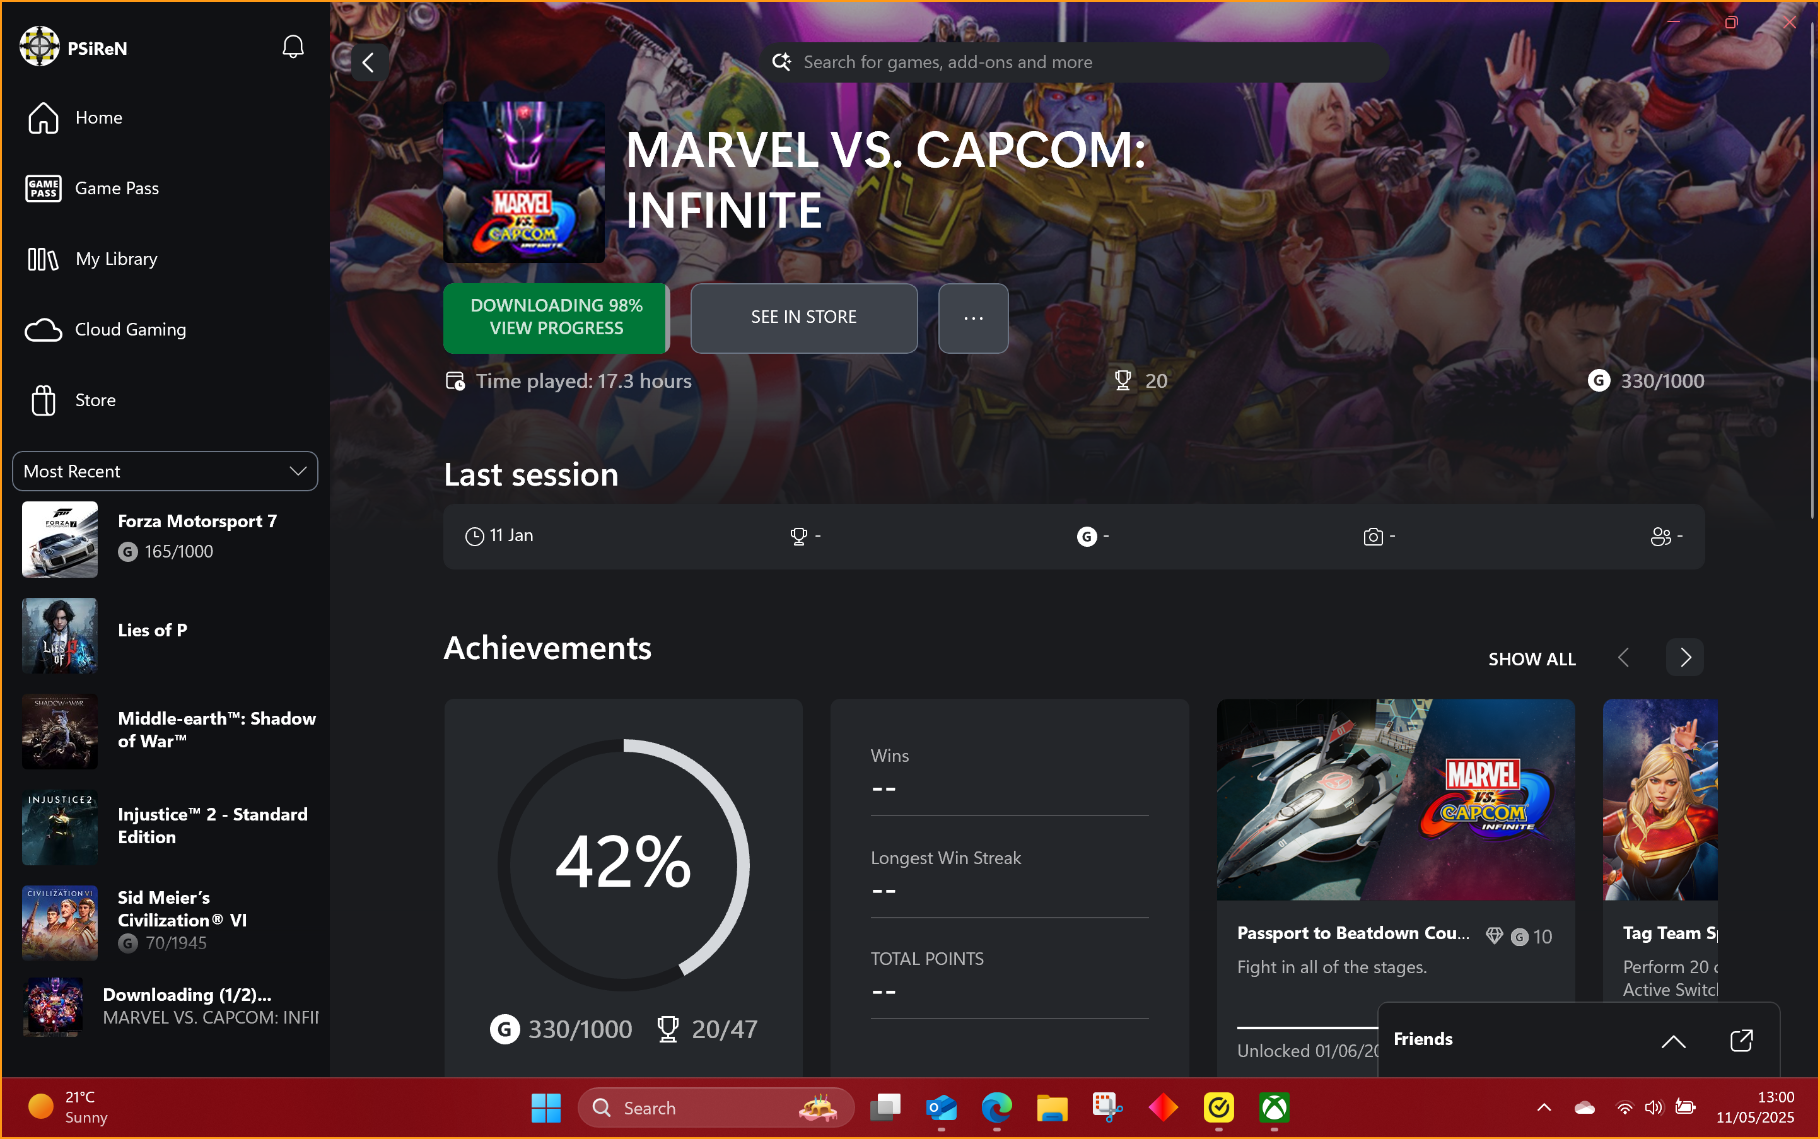The width and height of the screenshot is (1820, 1139).
Task: Open File Explorer from the taskbar
Action: [1052, 1108]
